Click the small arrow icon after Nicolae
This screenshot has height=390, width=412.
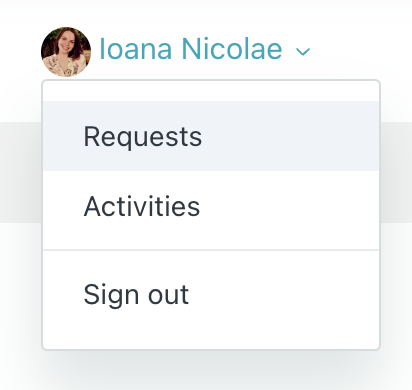tap(303, 52)
